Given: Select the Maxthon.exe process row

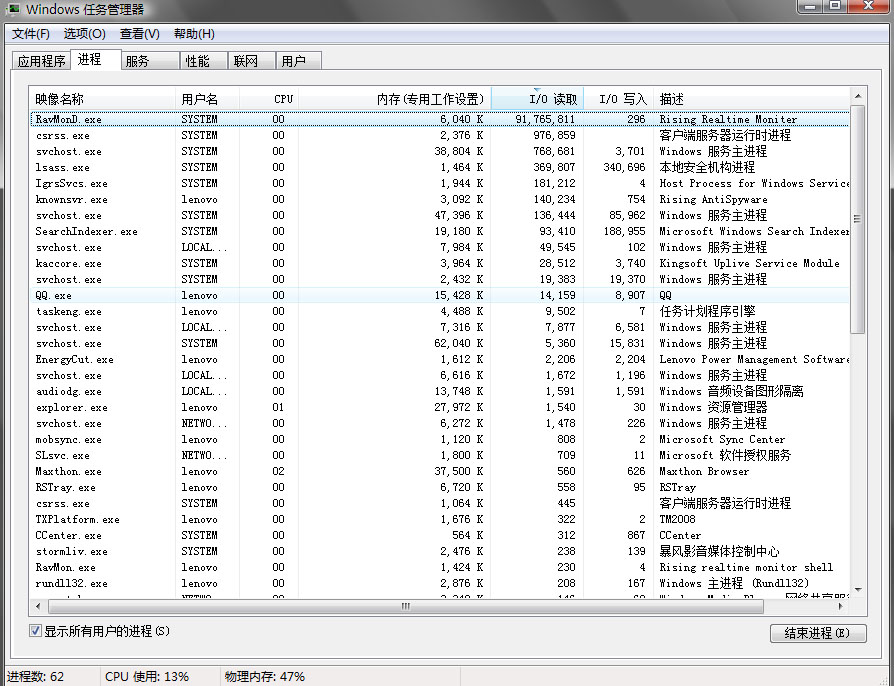Looking at the screenshot, I should point(439,471).
